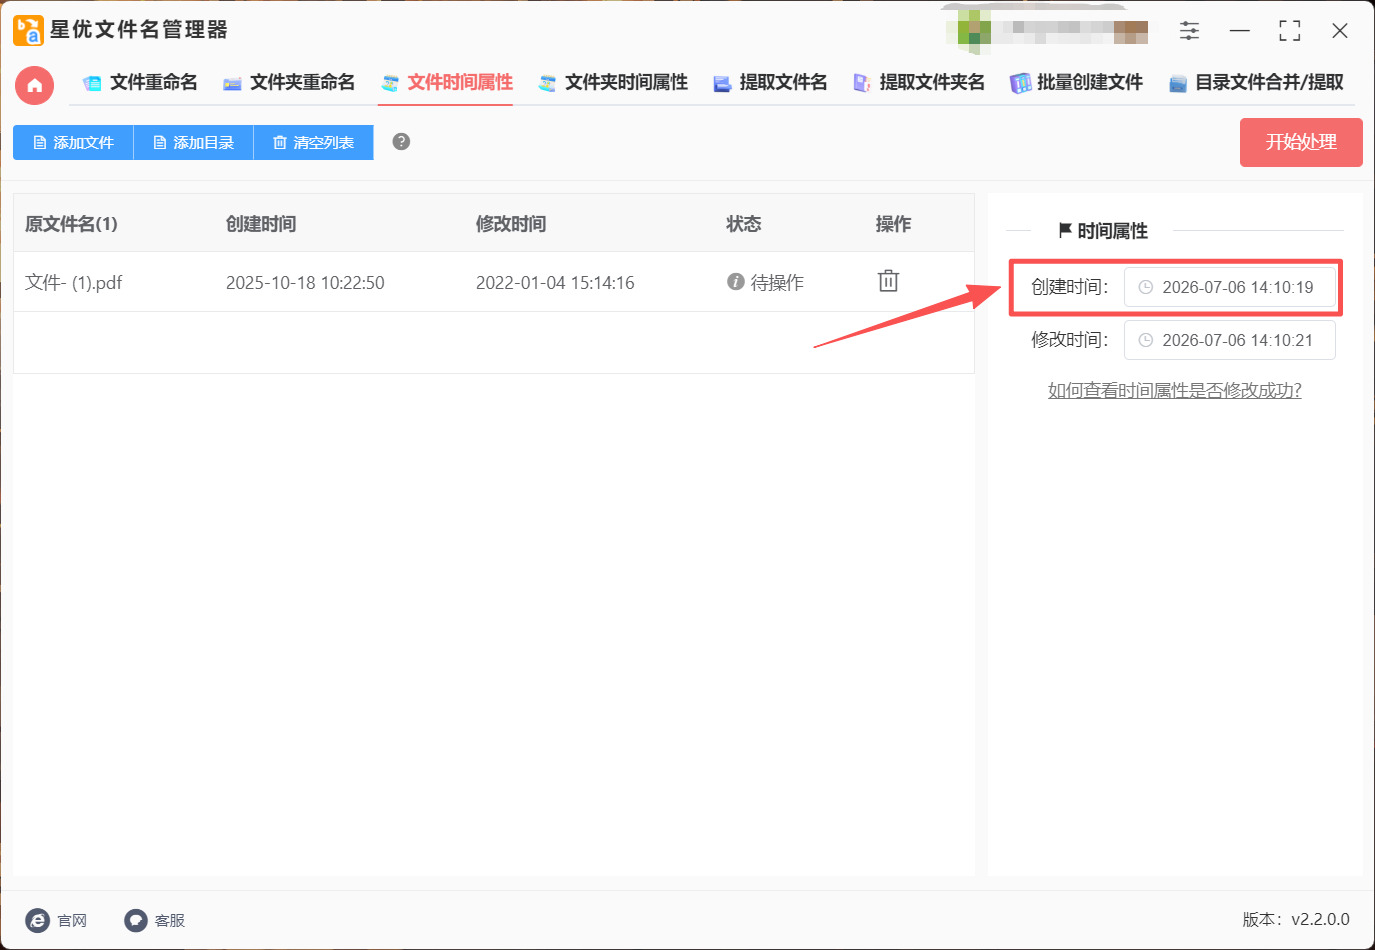Switch to the 文件夹重命名 tab
Viewport: 1375px width, 950px height.
pos(289,83)
